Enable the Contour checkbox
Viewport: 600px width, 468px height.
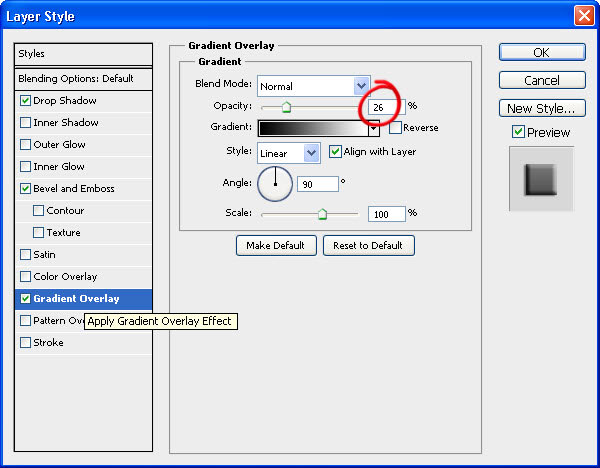point(38,210)
